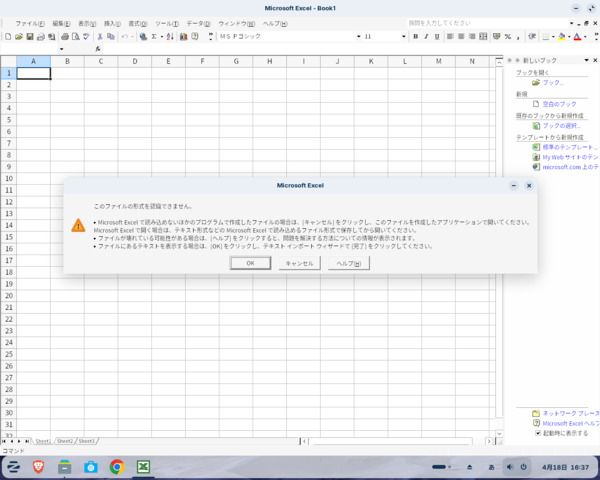Click the New blank workbook toolbar icon
The width and height of the screenshot is (600, 480).
pos(8,36)
